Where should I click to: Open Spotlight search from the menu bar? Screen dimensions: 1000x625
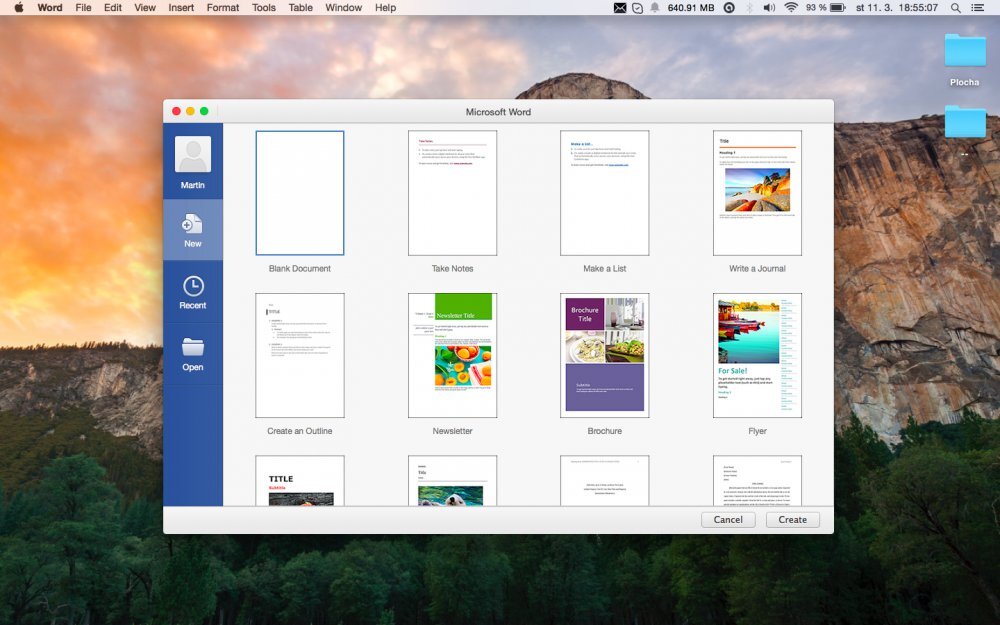[x=957, y=8]
